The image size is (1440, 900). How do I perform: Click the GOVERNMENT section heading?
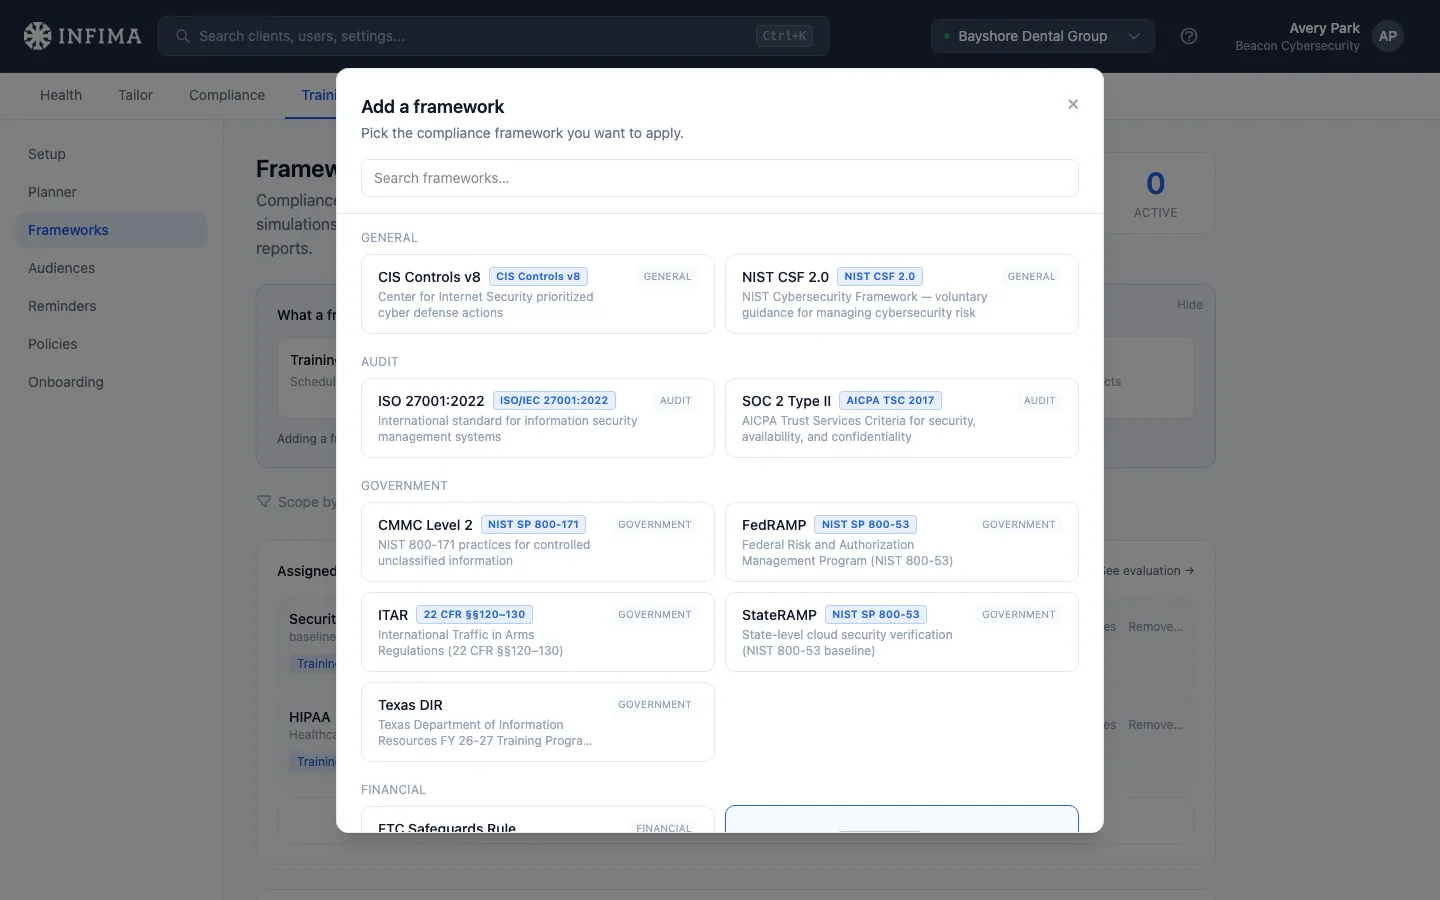pos(404,486)
